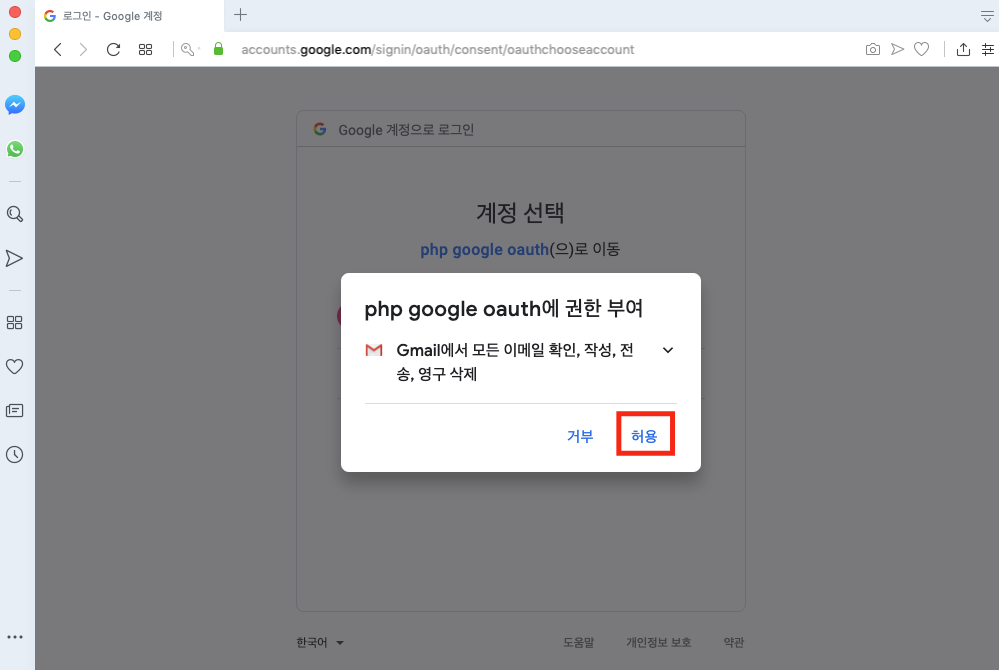Expand Gmail permission details chevron
Image resolution: width=999 pixels, height=670 pixels.
pos(668,350)
